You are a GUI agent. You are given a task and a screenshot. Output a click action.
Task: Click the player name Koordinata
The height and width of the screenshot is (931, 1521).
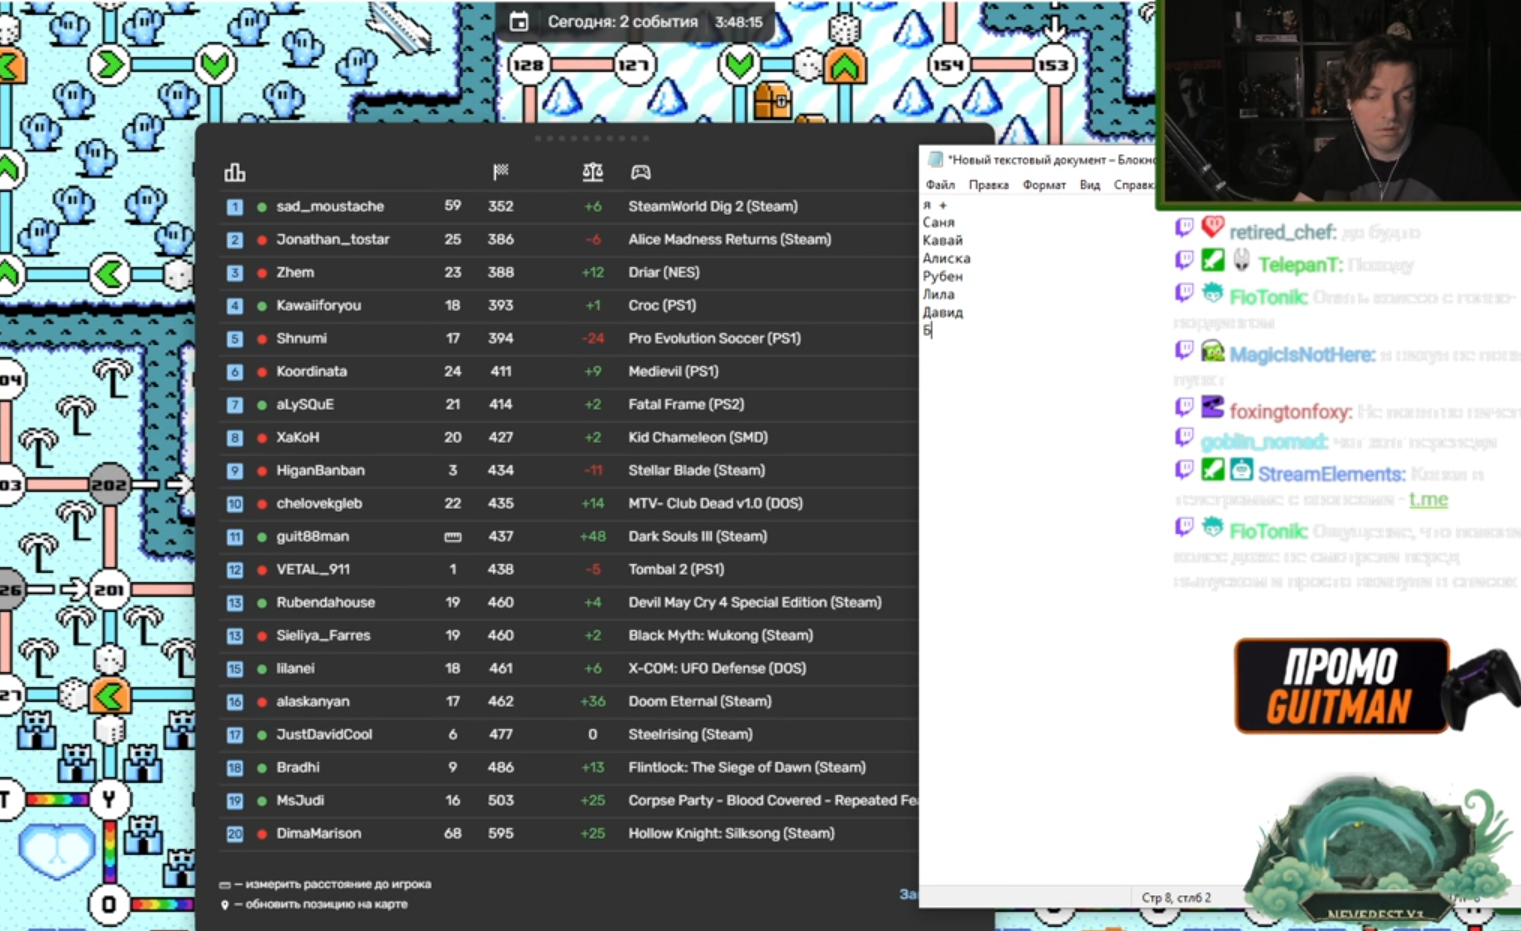312,372
